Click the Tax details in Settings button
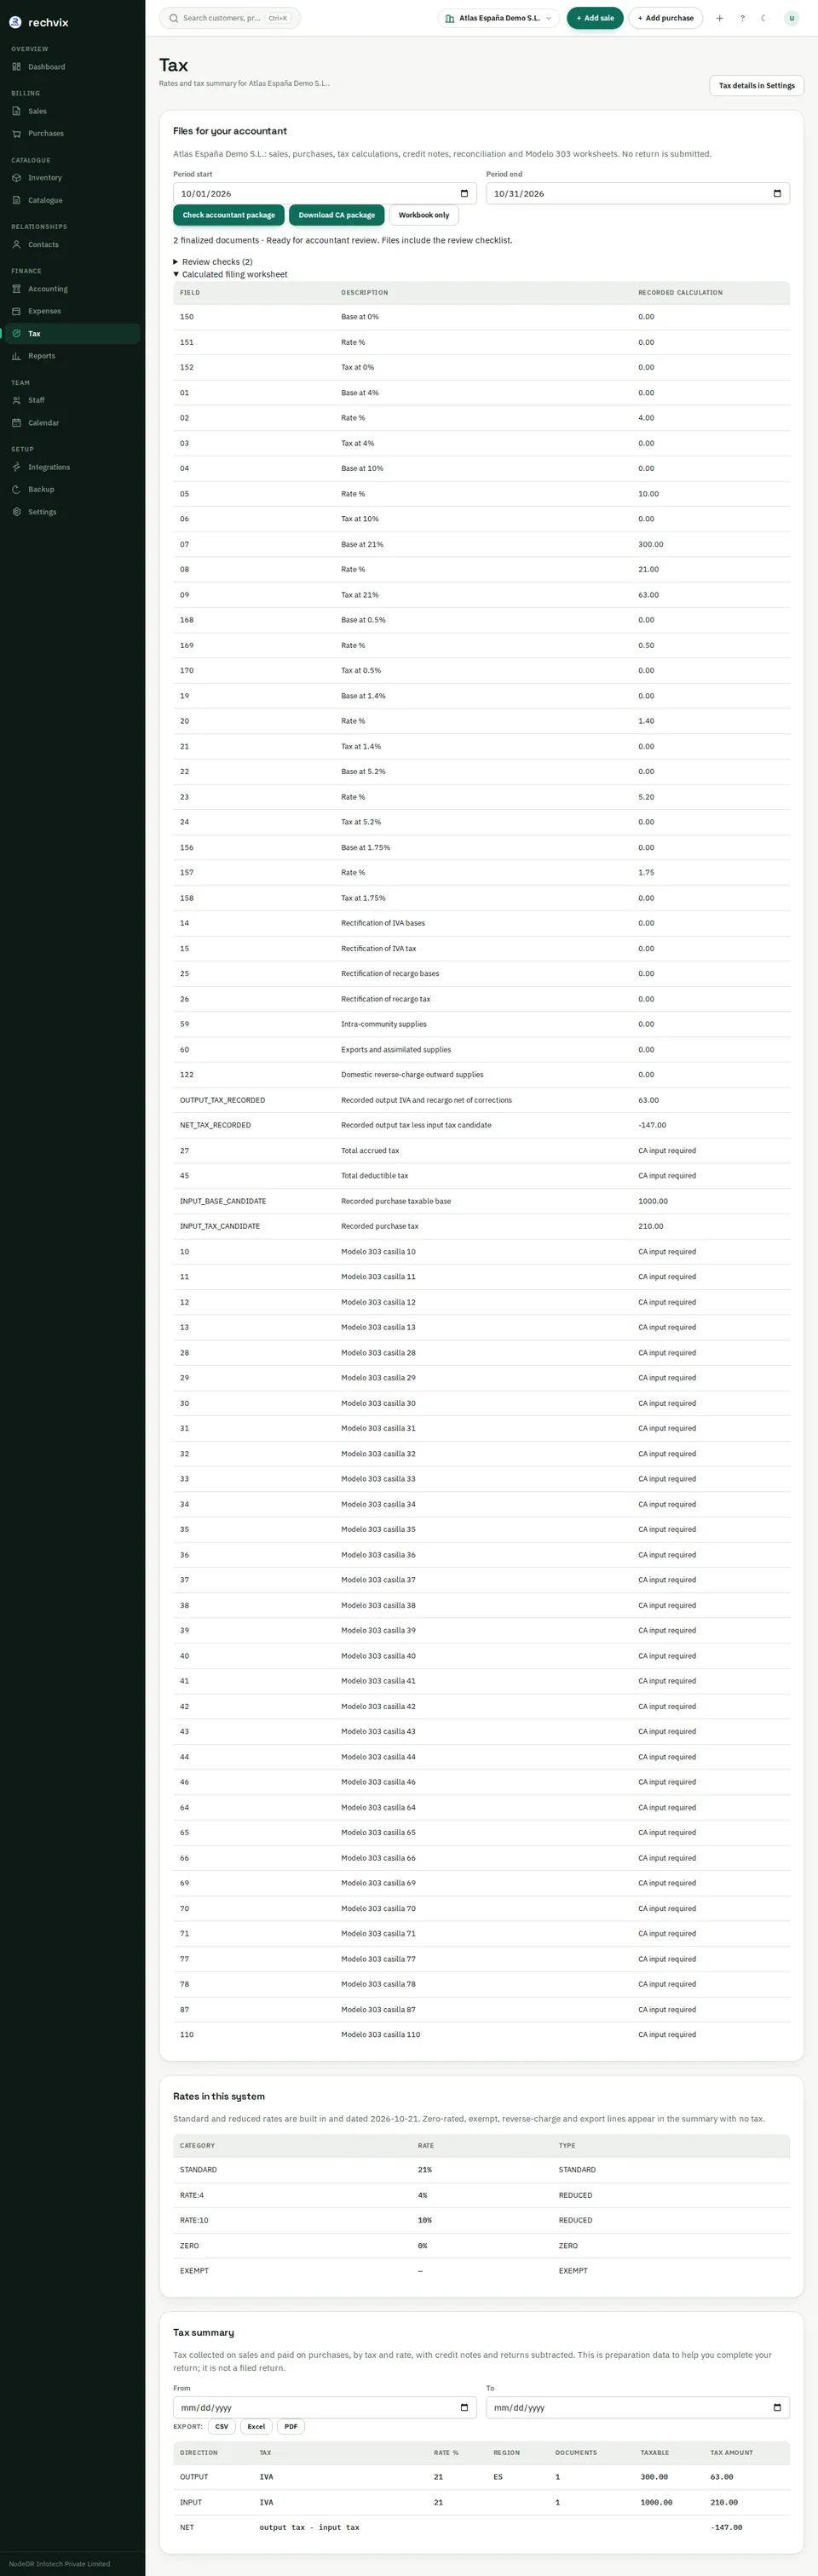The image size is (818, 2576). pyautogui.click(x=756, y=86)
